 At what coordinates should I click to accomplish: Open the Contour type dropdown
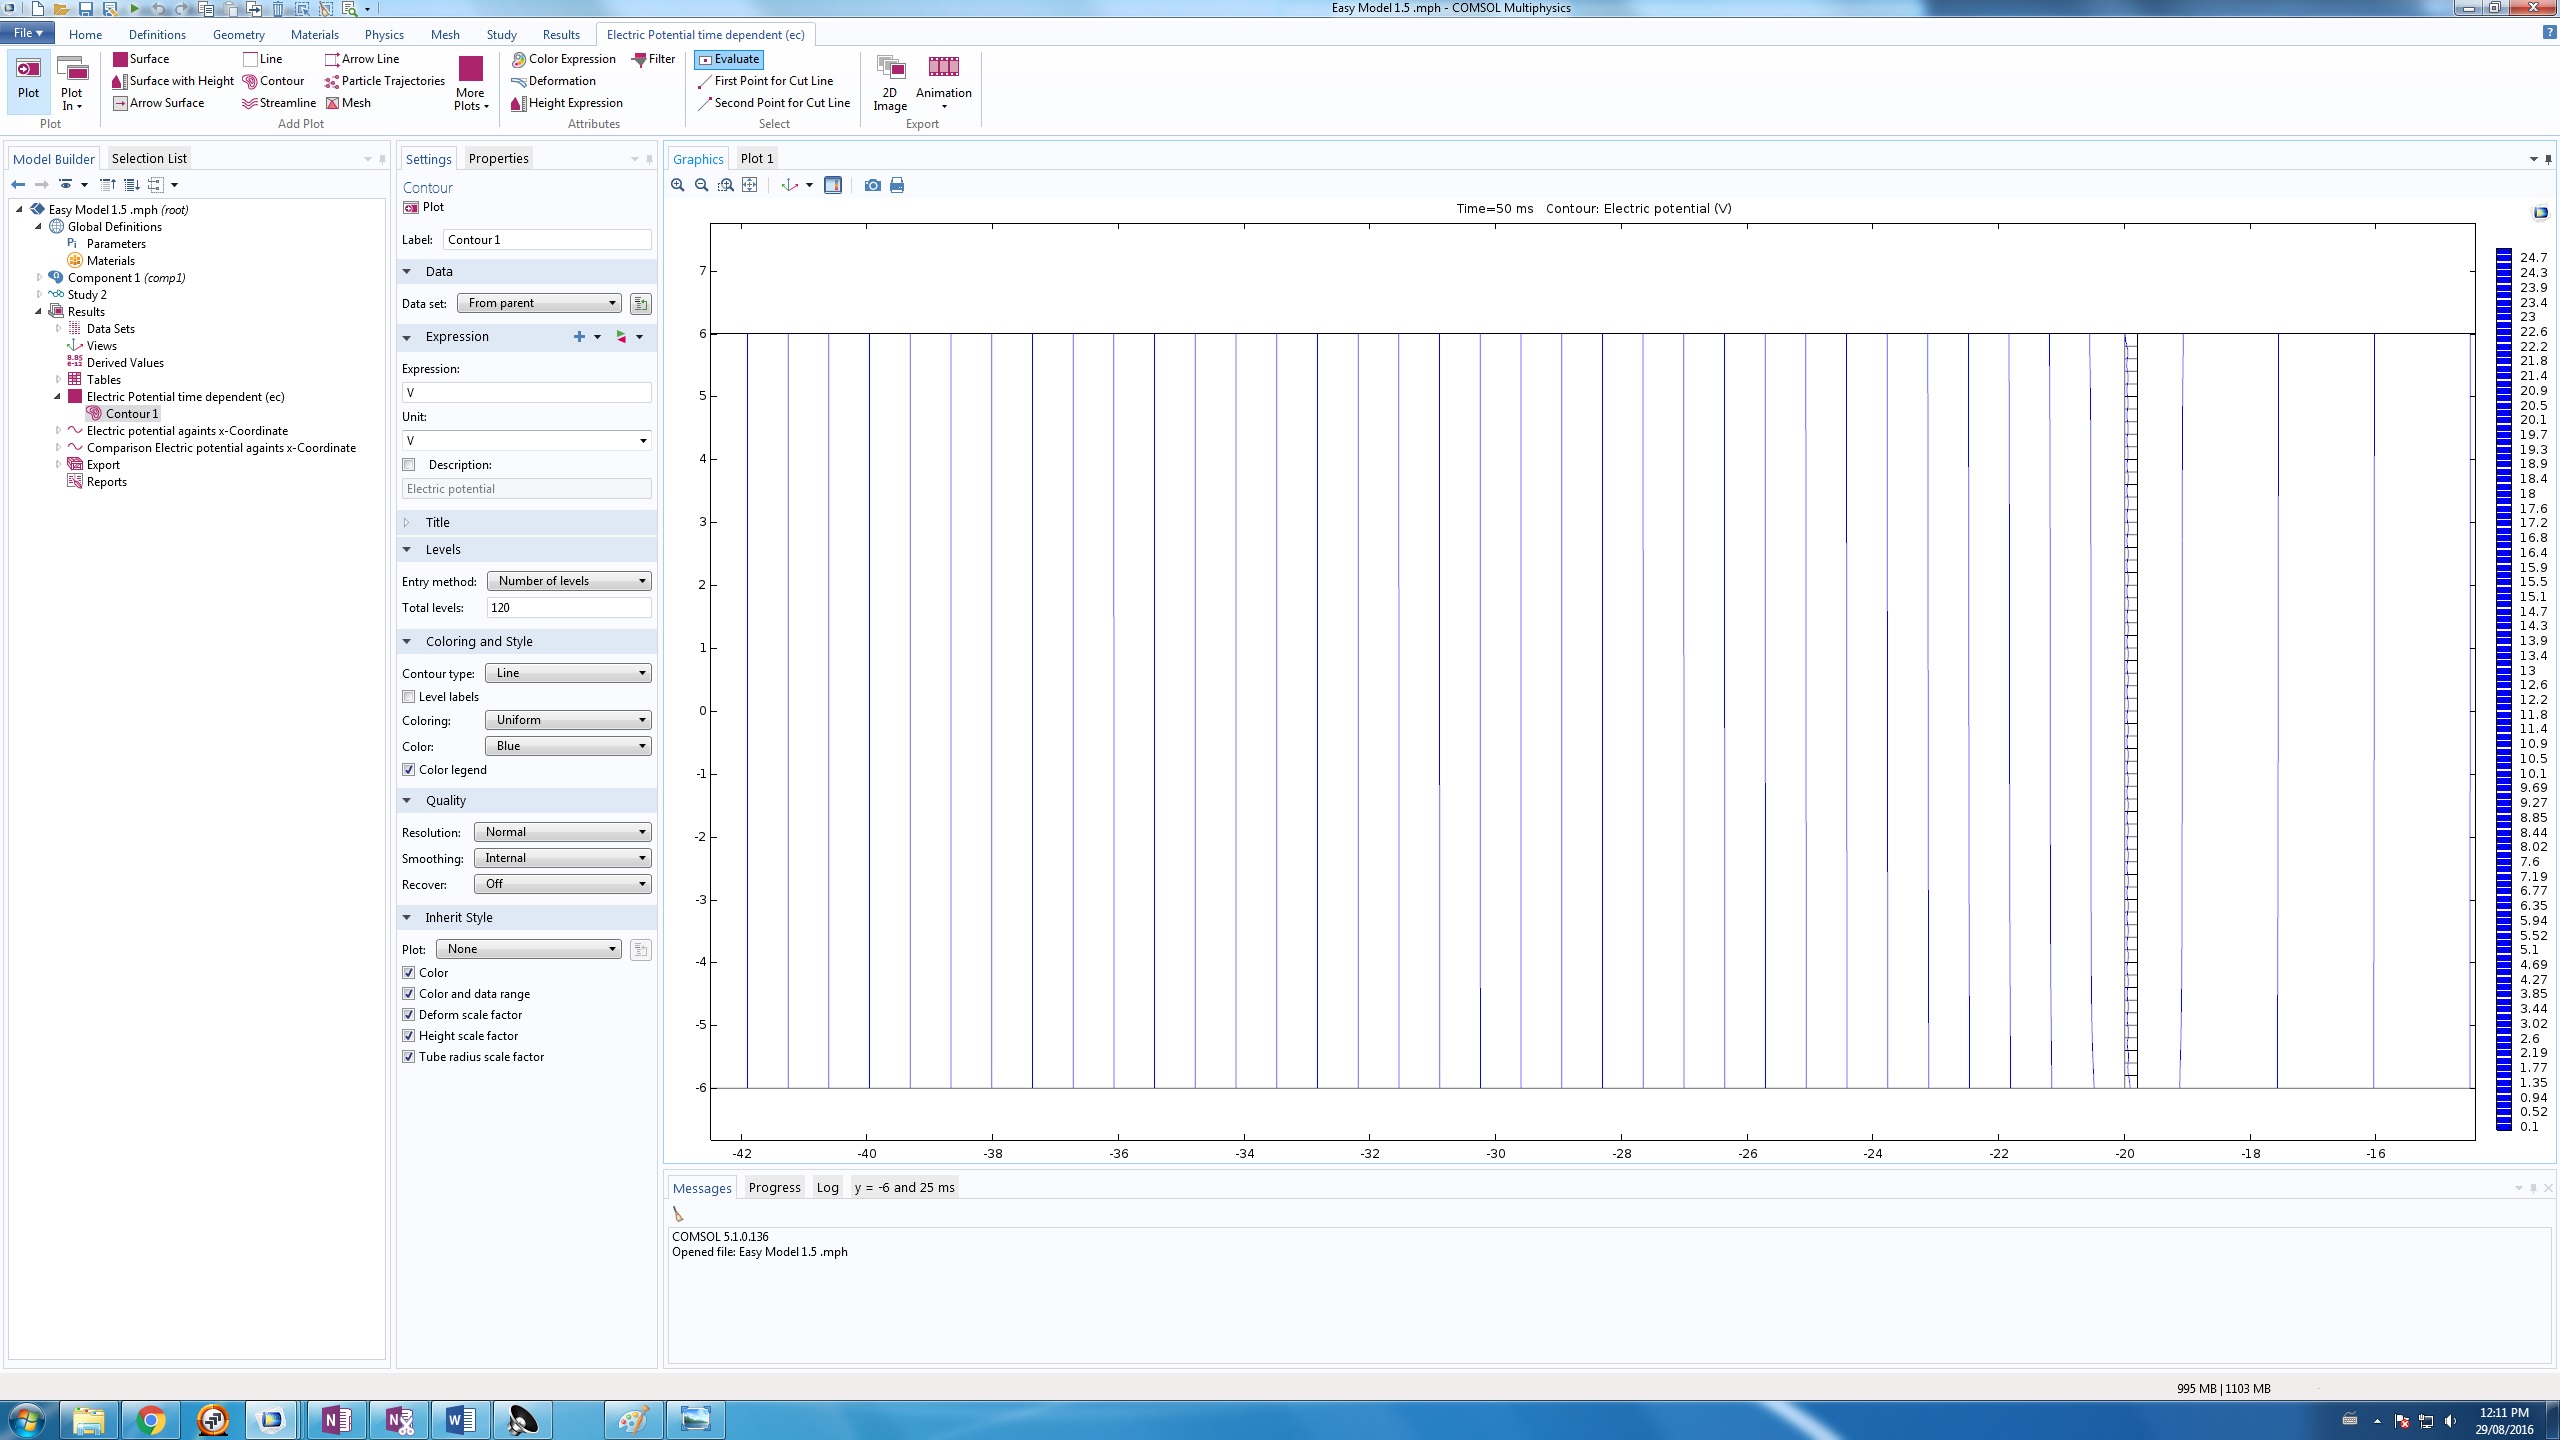click(x=568, y=673)
